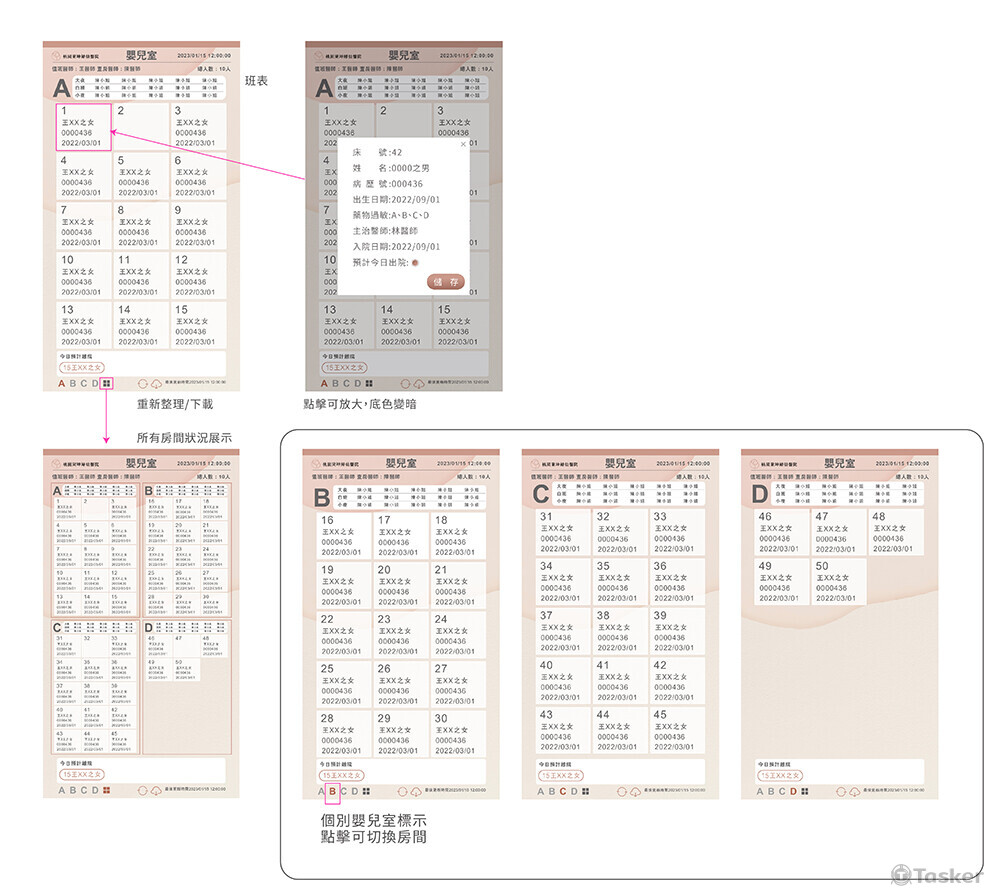Switch to room B tab on room A screen

[73, 383]
